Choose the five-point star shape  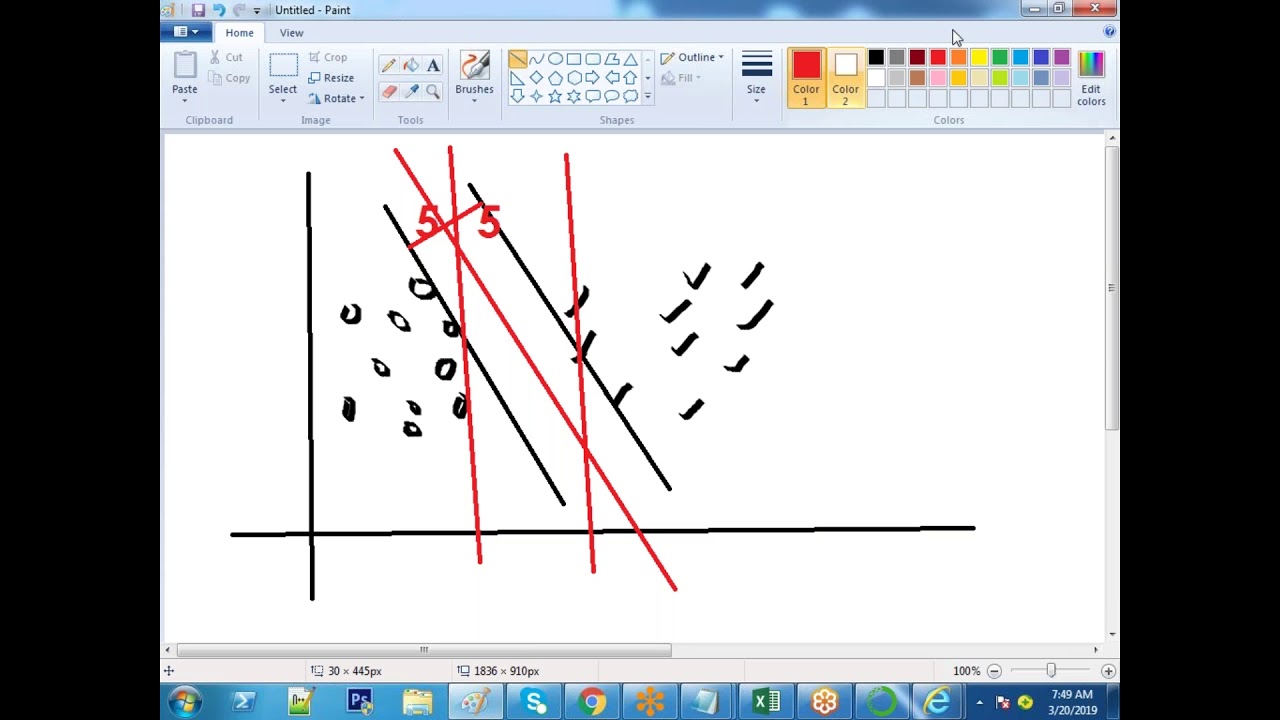pyautogui.click(x=555, y=97)
